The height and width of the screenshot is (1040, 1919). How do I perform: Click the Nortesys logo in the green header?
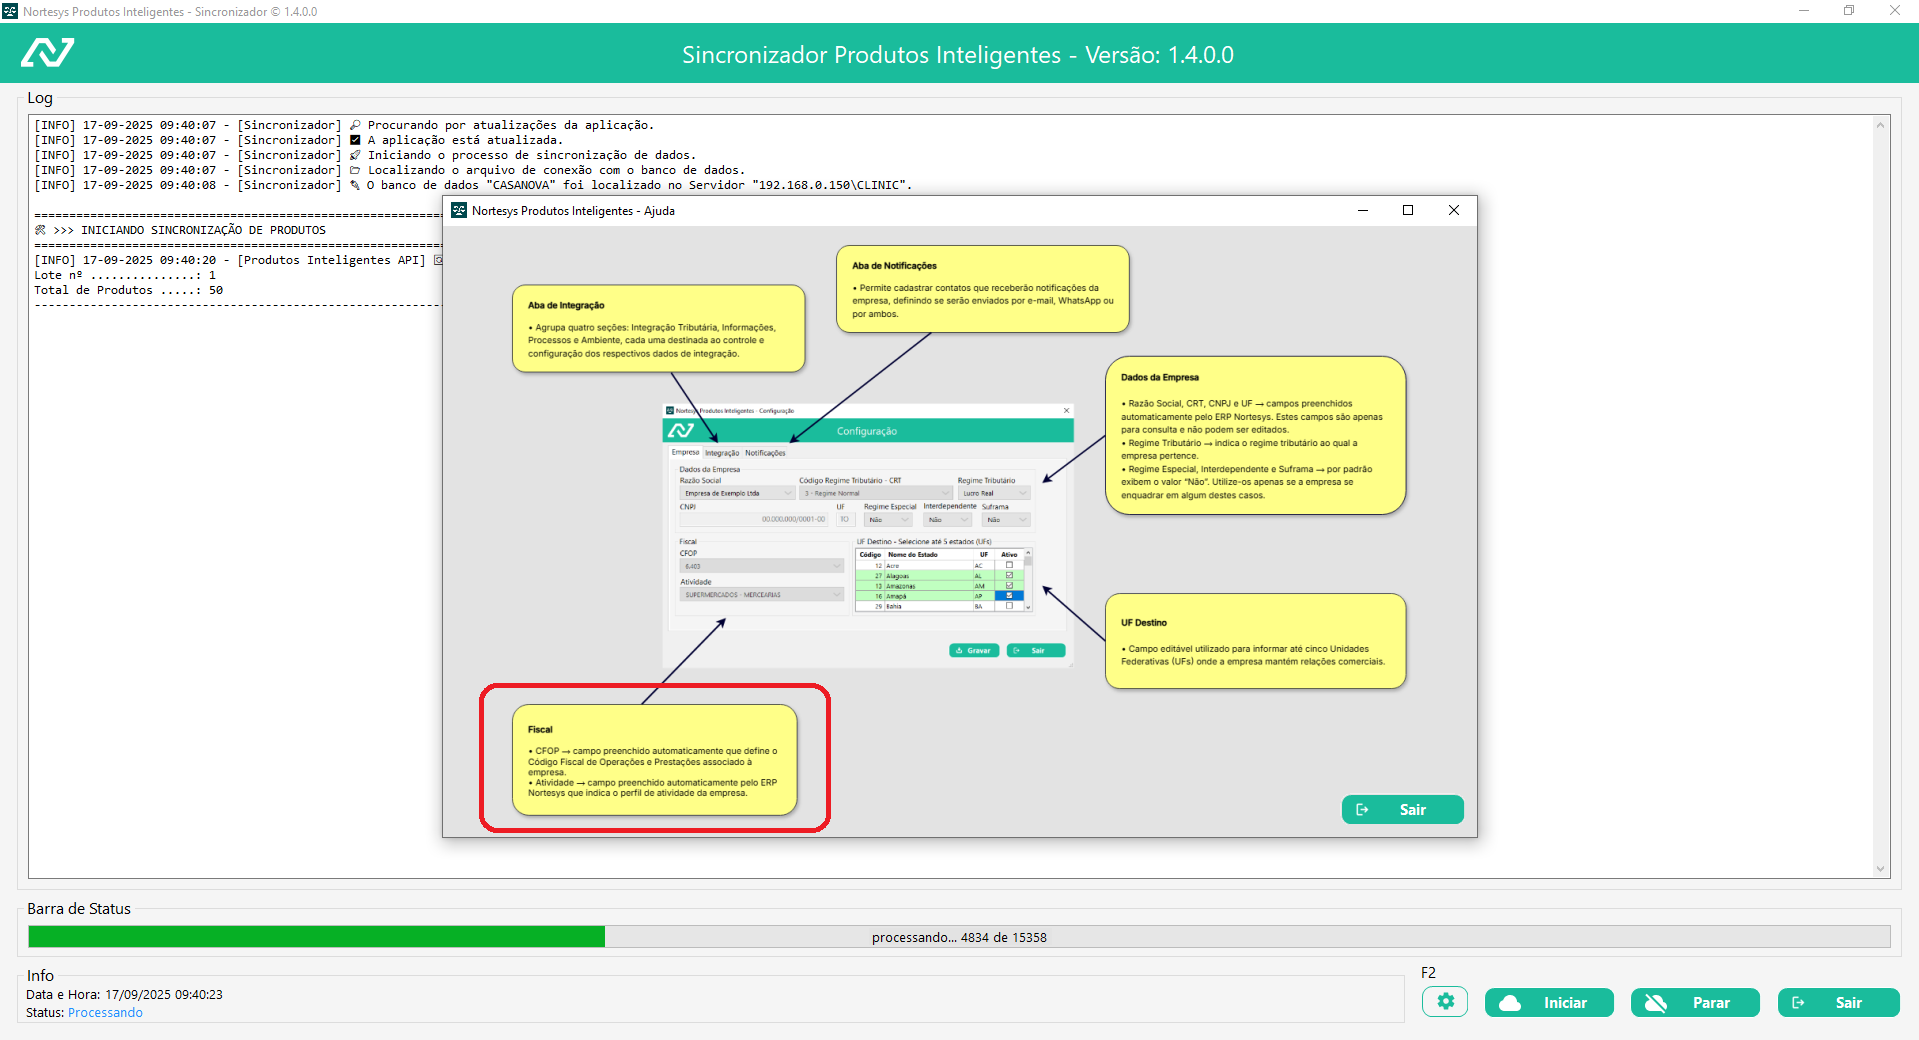pos(48,53)
